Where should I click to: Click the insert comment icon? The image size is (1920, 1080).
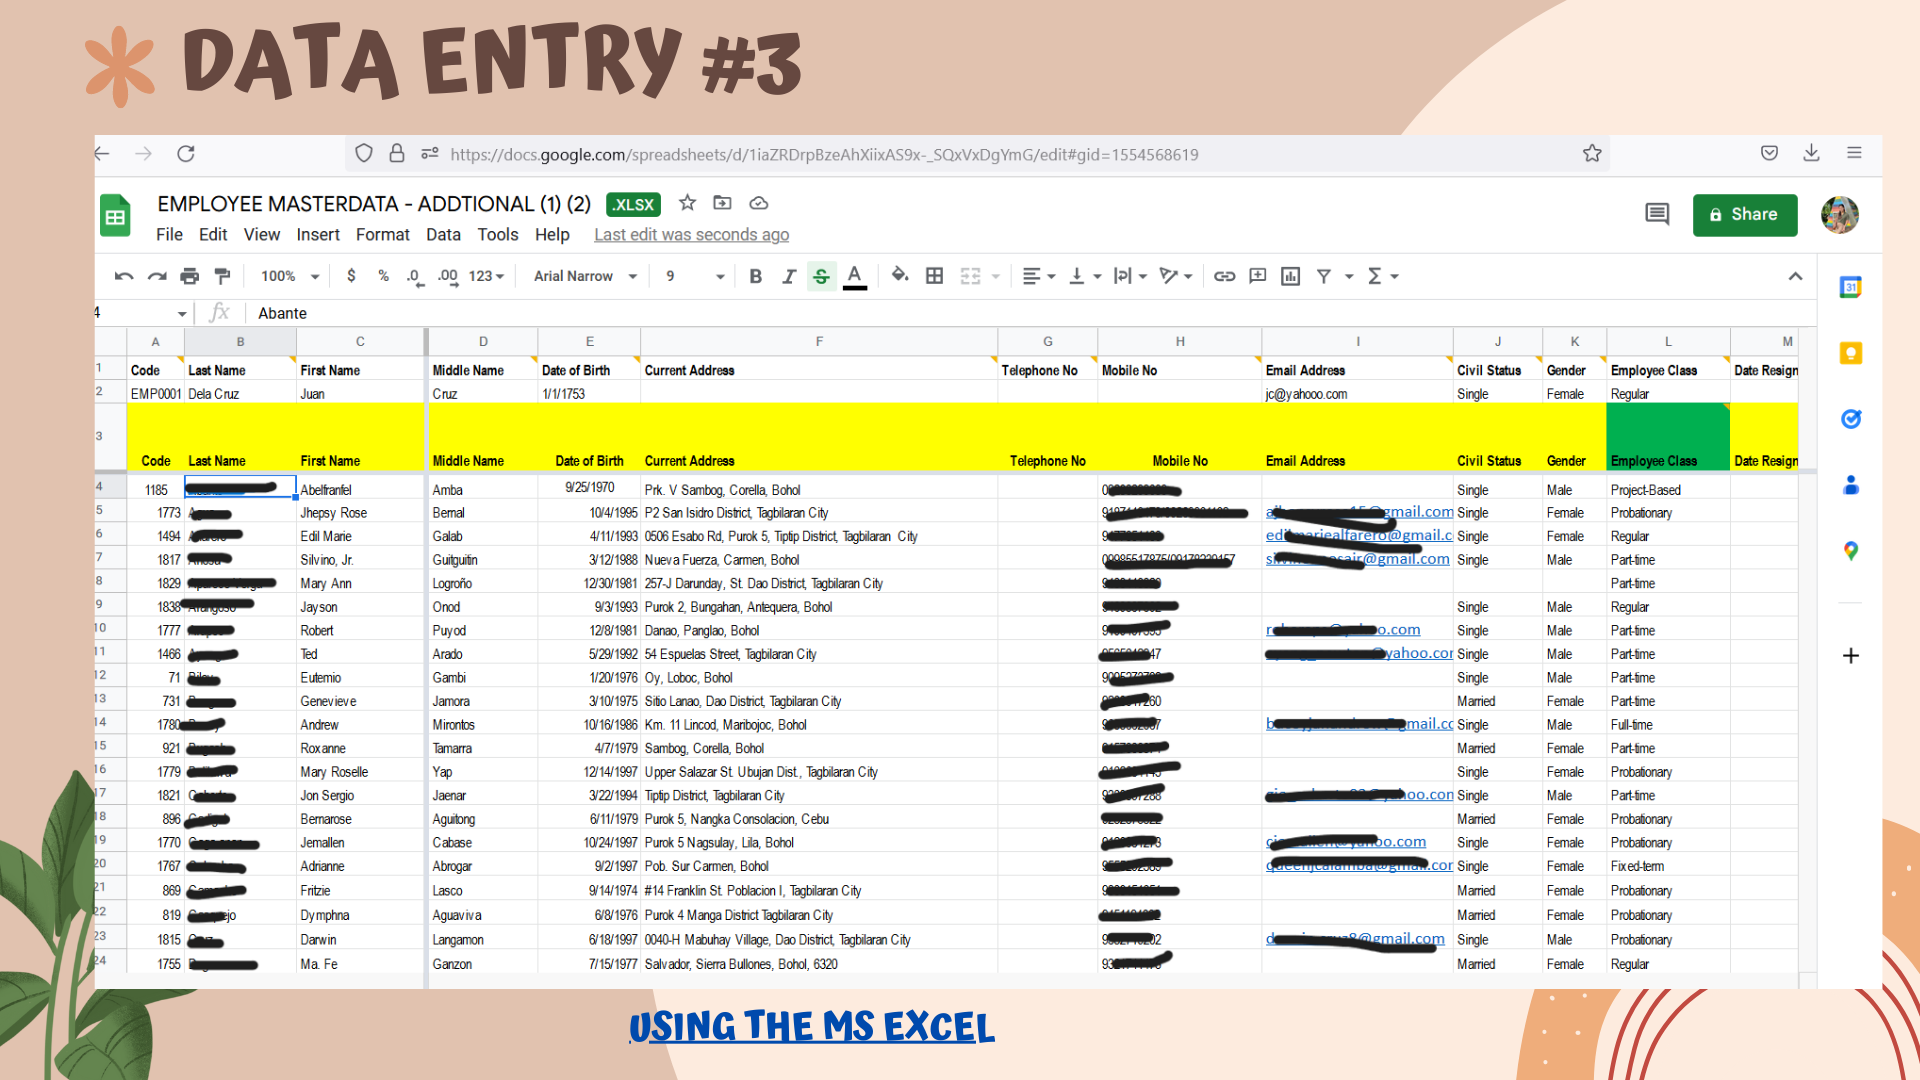1257,276
